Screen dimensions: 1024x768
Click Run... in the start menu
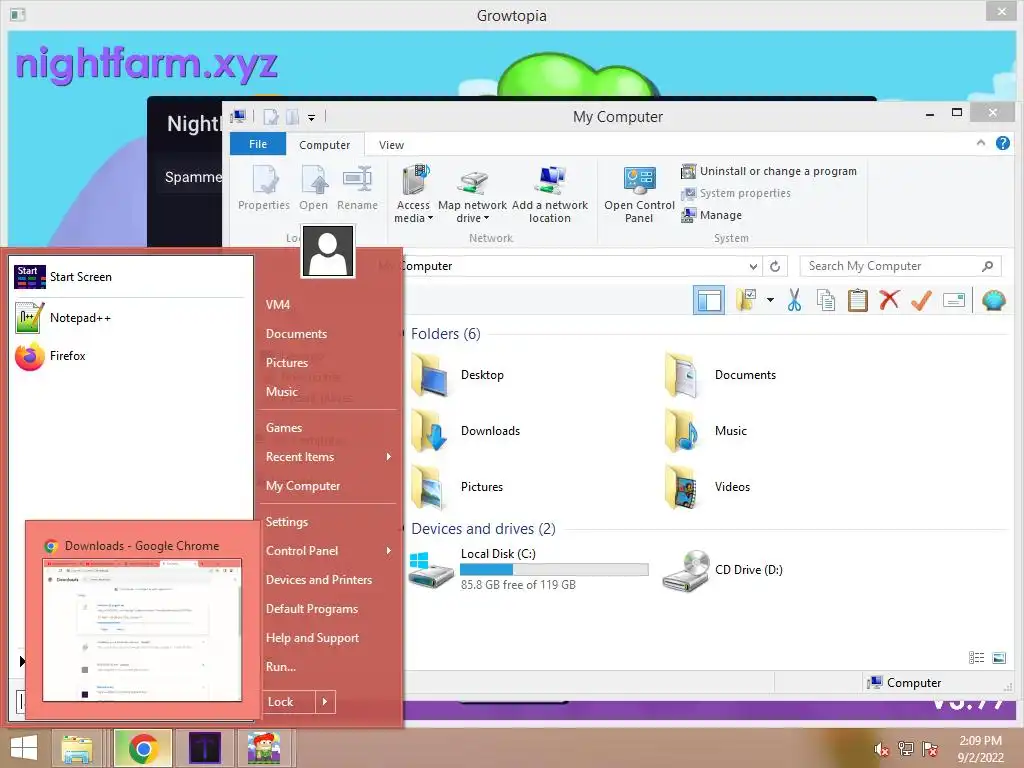(281, 667)
